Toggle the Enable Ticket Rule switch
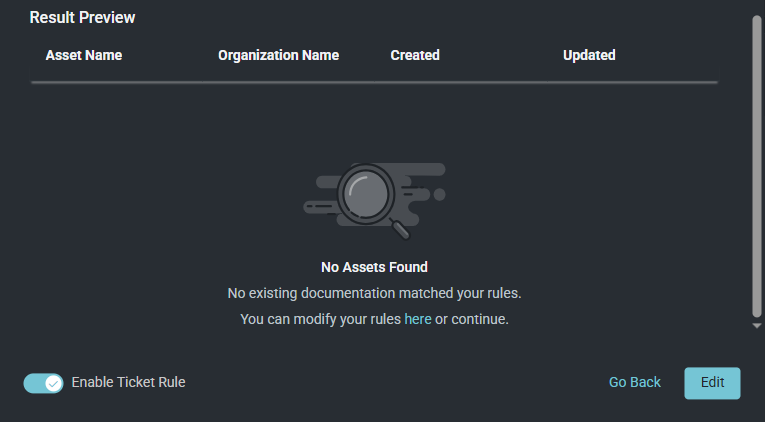 tap(43, 382)
